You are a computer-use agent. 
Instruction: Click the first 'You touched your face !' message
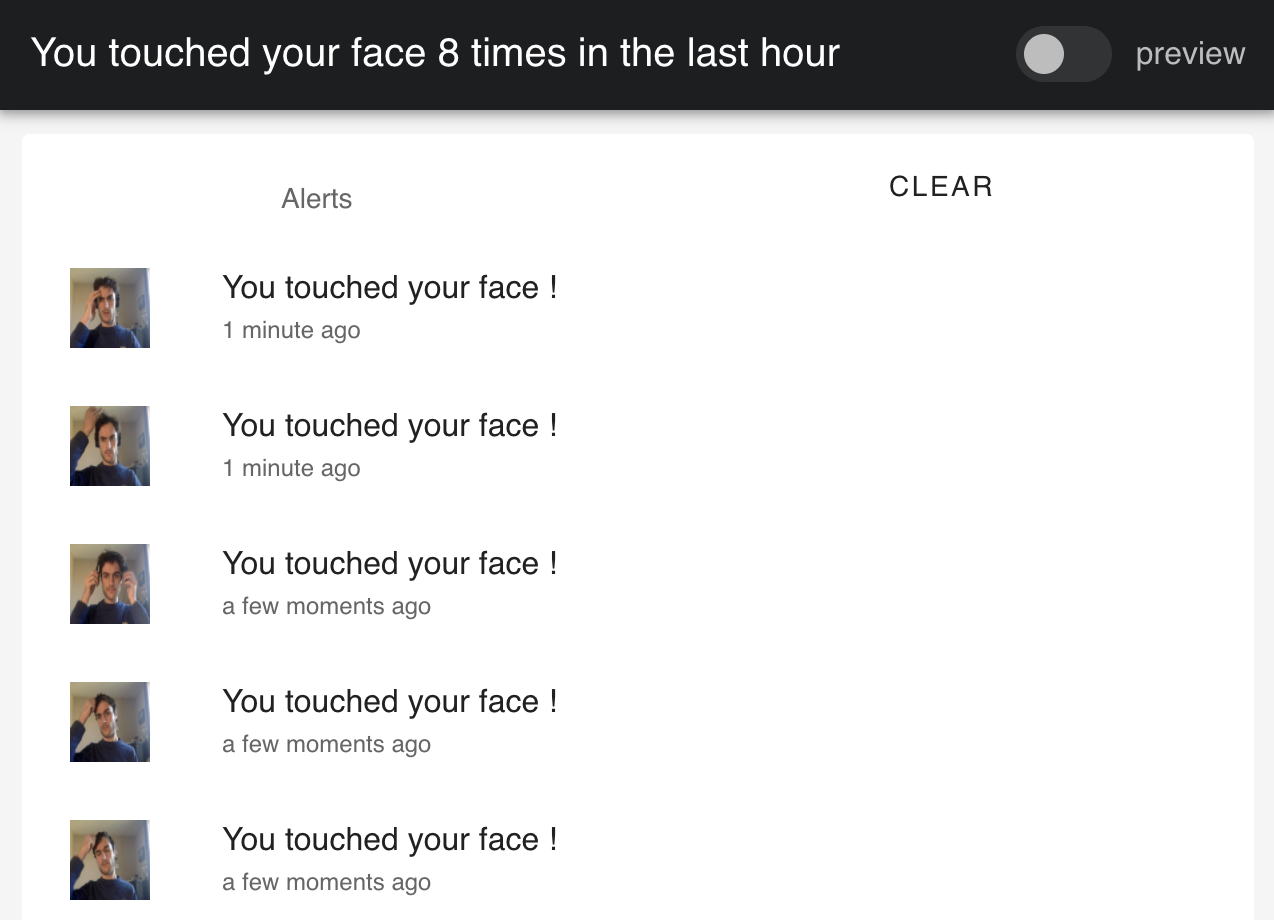[x=390, y=287]
